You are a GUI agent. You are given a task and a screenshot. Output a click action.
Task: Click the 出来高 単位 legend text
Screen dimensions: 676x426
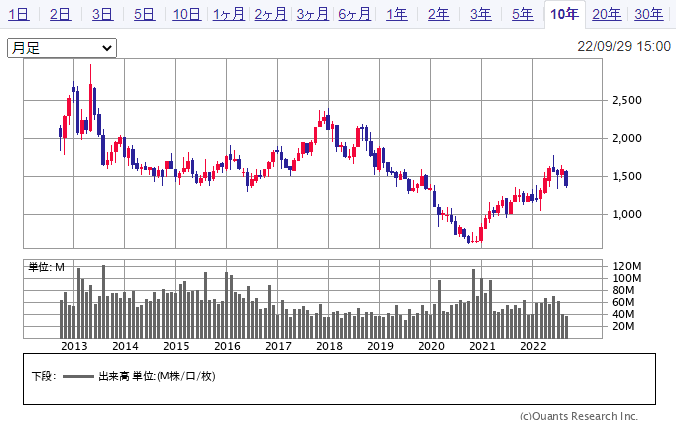(x=157, y=376)
